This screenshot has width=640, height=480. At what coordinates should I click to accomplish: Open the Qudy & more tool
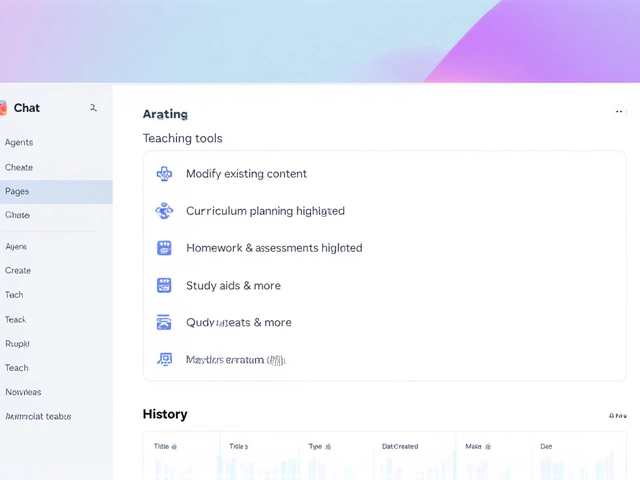coord(239,322)
